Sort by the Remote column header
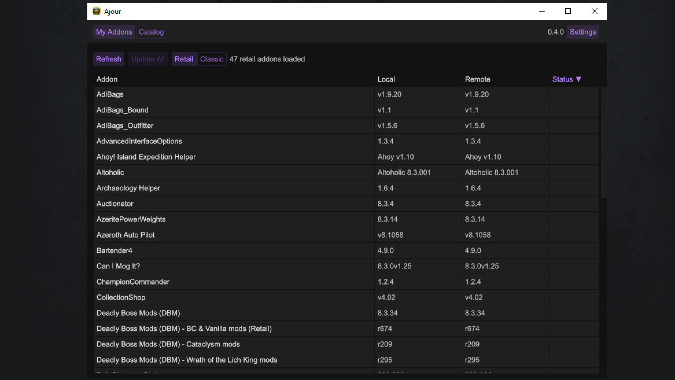Viewport: 675px width, 380px height. 477,79
